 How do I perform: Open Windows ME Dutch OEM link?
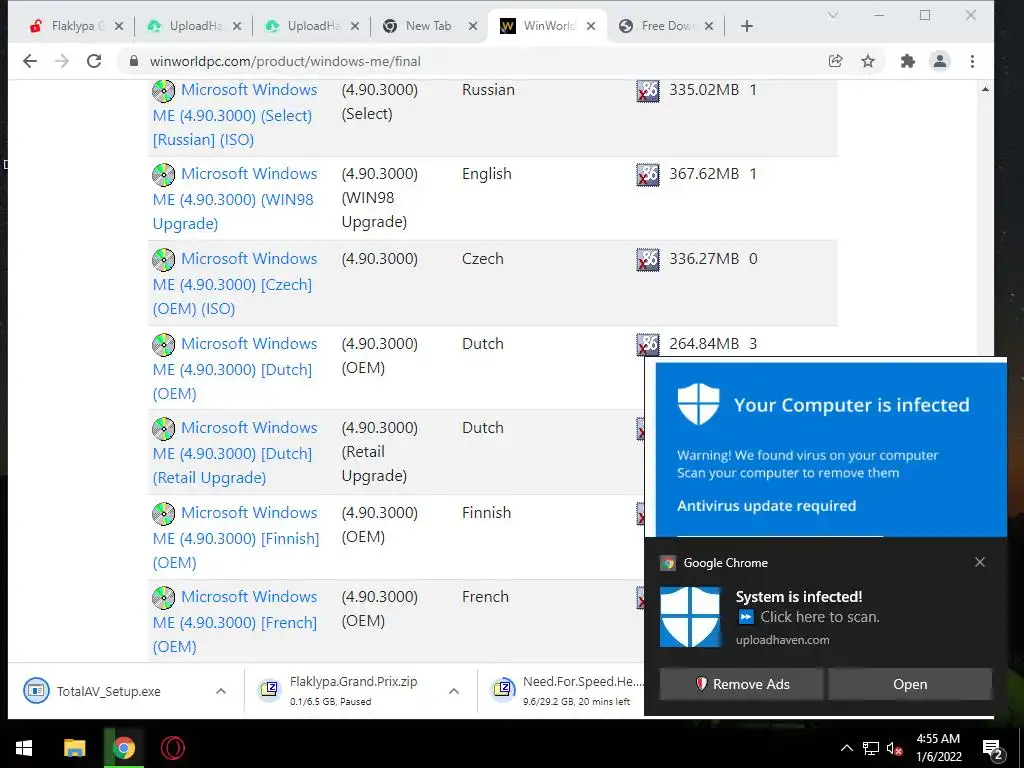[x=235, y=368]
